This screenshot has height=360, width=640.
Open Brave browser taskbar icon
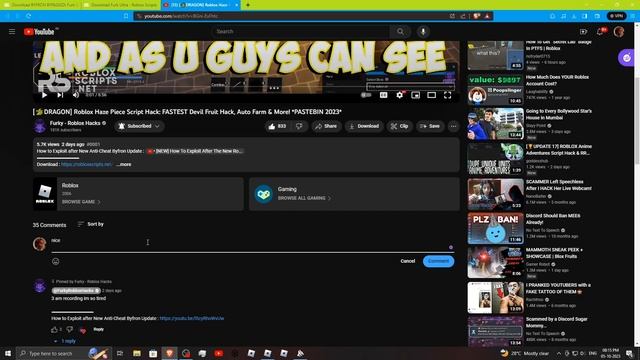point(169,353)
